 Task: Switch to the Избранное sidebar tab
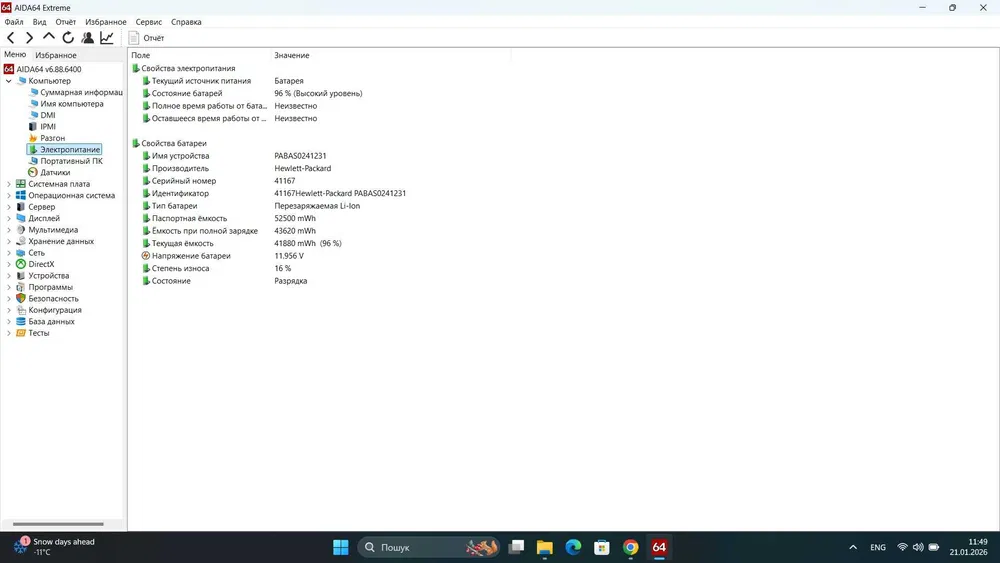click(x=56, y=55)
